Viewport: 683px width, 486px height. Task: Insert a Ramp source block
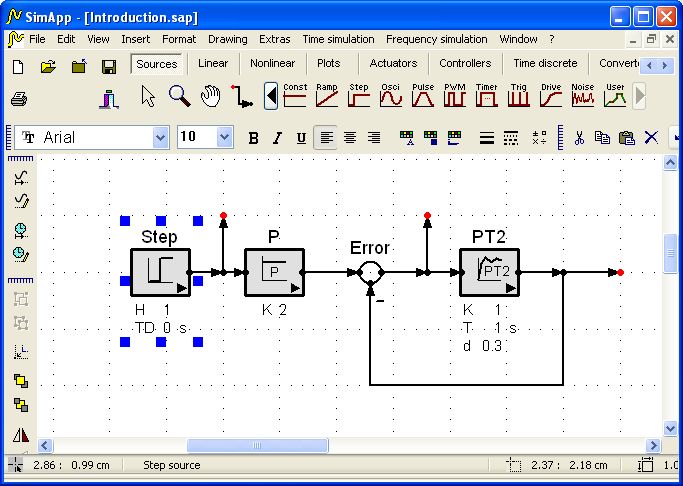pos(327,95)
